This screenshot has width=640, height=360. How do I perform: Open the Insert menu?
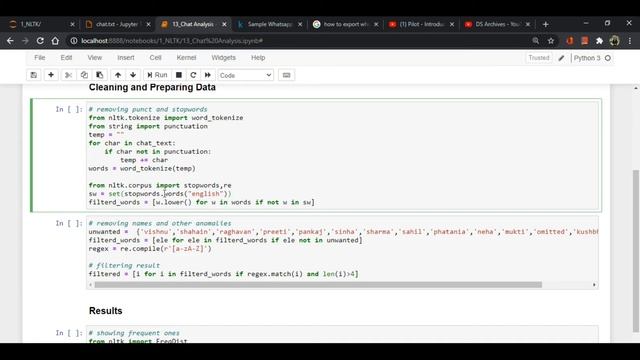pyautogui.click(x=126, y=58)
